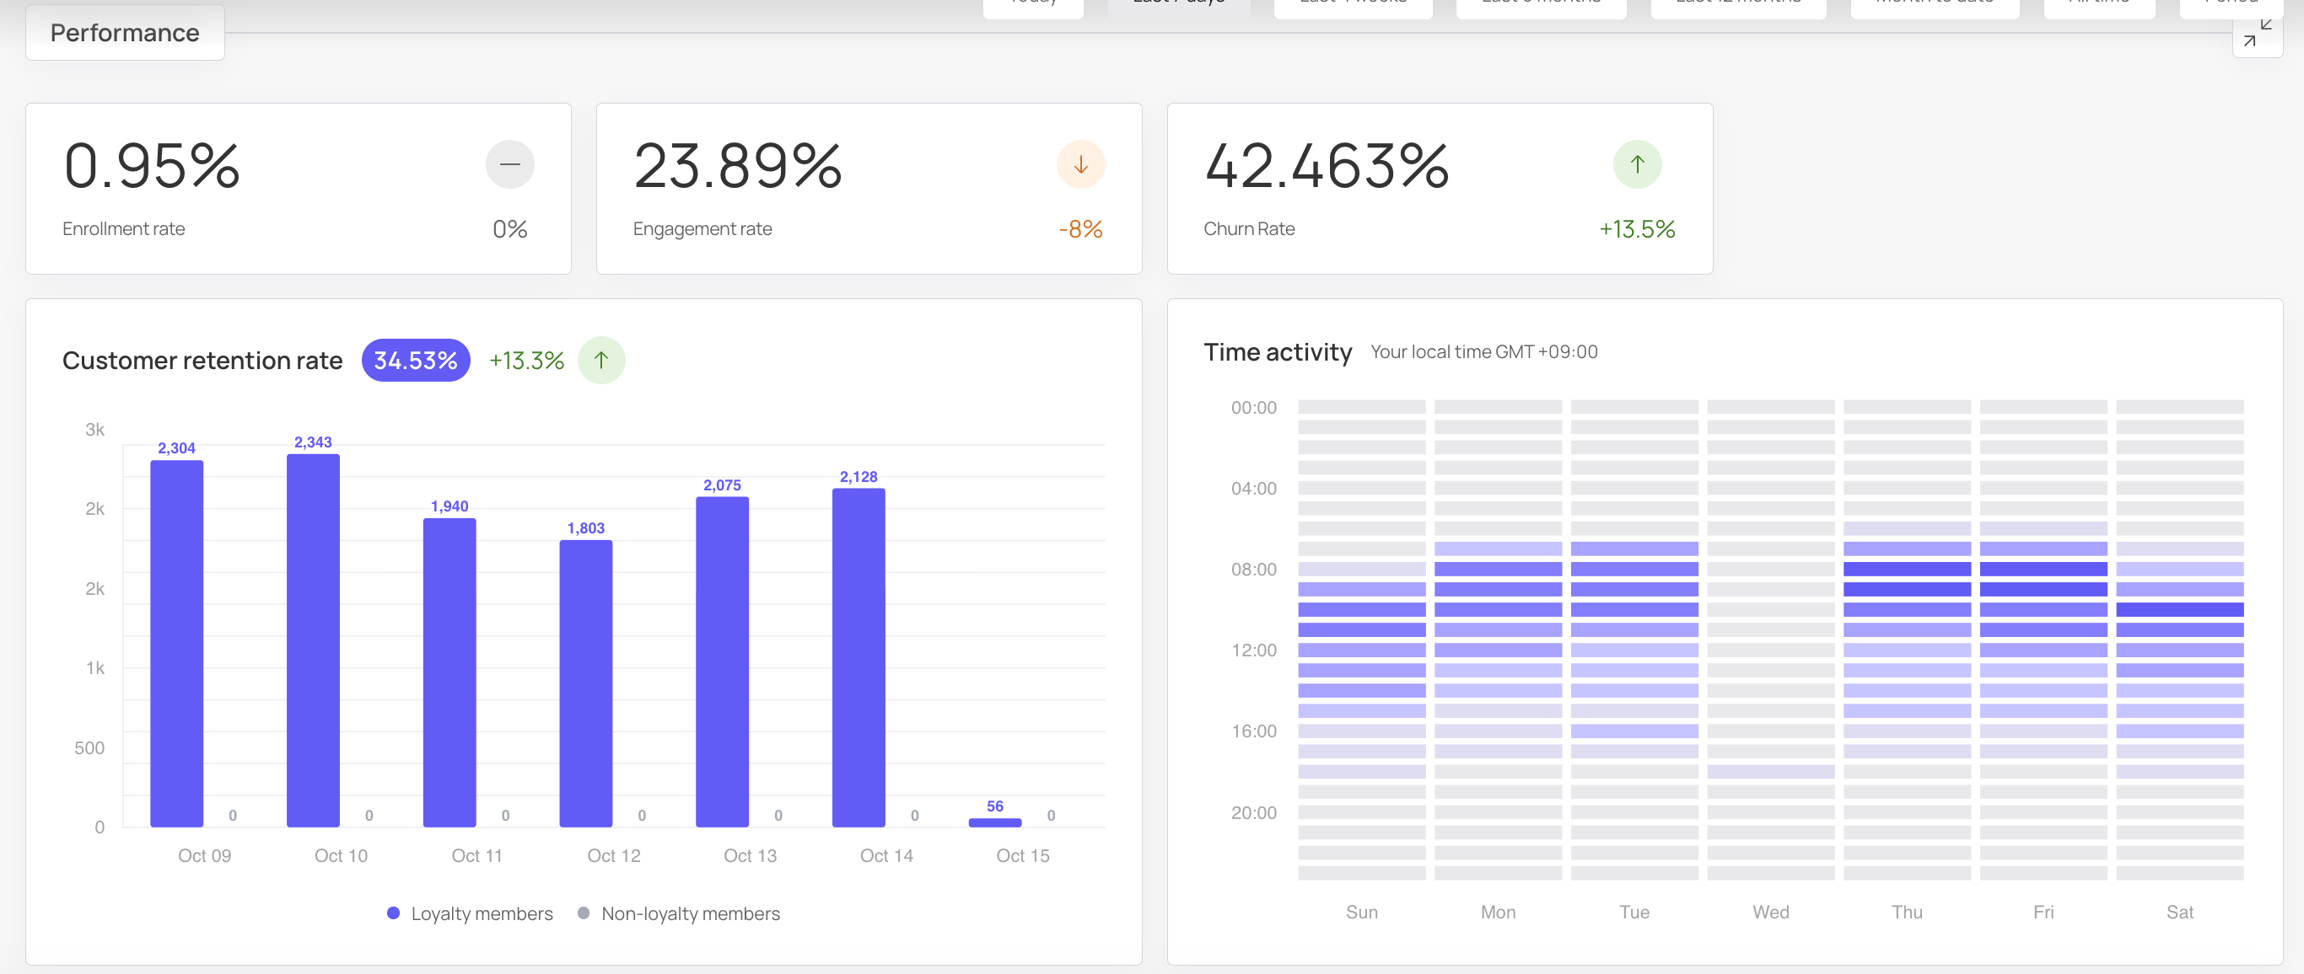This screenshot has width=2304, height=974.
Task: Click the Enrollment rate 0.95% card
Action: click(298, 188)
